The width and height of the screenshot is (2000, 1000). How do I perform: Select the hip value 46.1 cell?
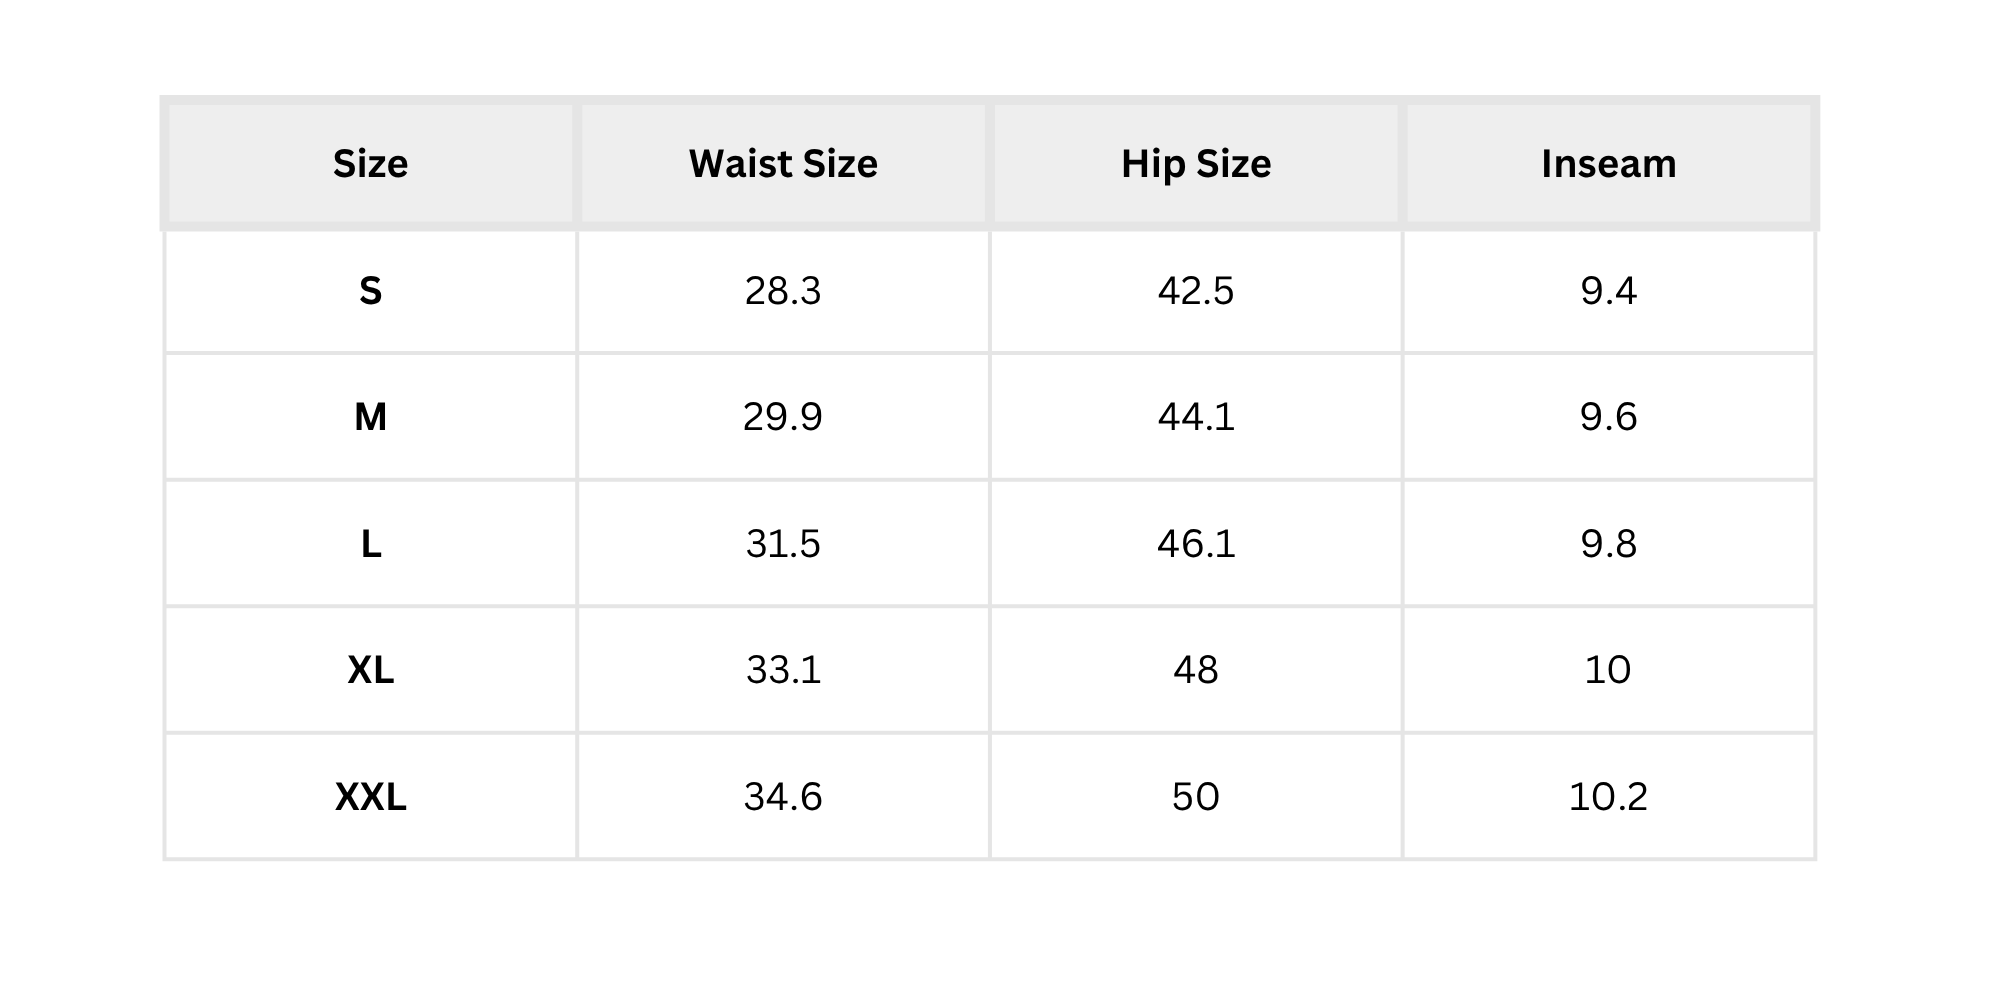tap(1196, 544)
